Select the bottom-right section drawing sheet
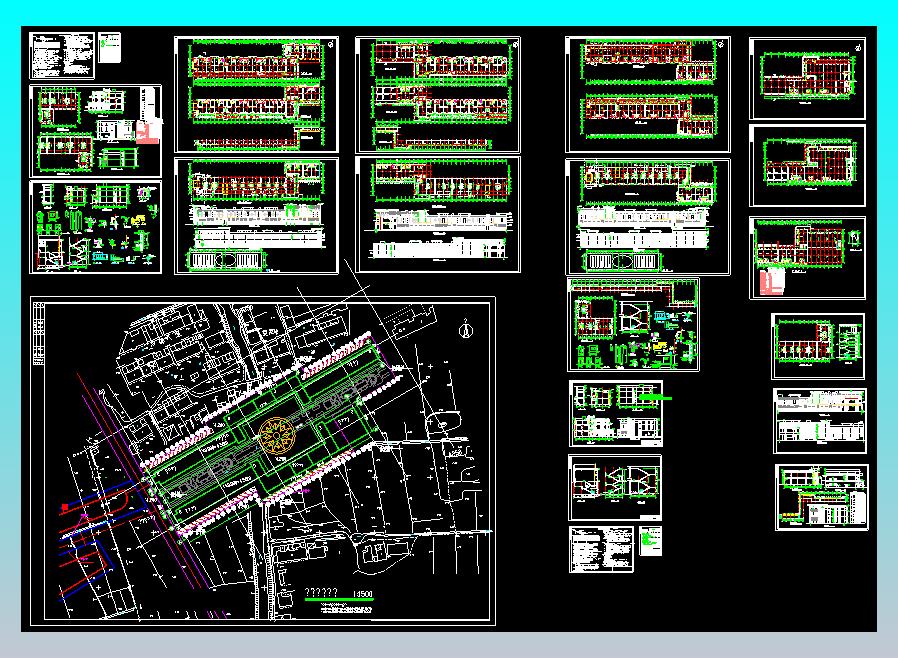Screen dimensions: 898x658 (821, 498)
